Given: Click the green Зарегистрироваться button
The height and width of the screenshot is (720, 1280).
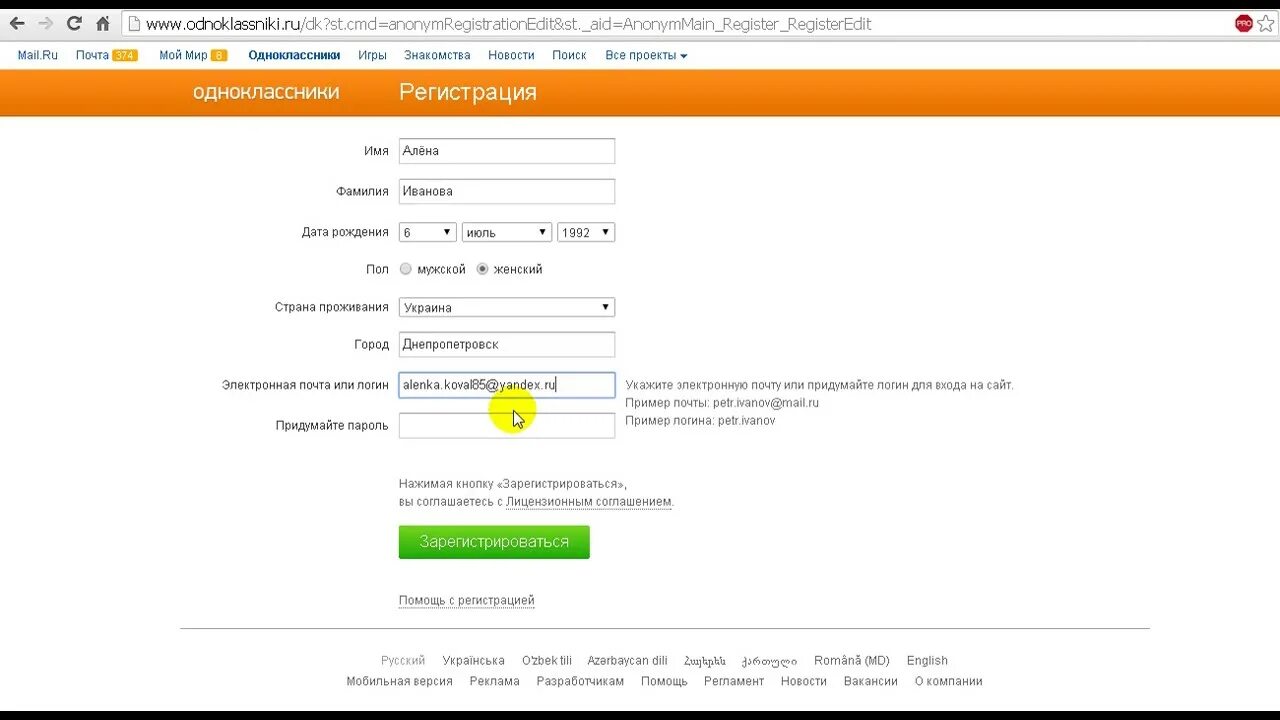Looking at the screenshot, I should [494, 542].
